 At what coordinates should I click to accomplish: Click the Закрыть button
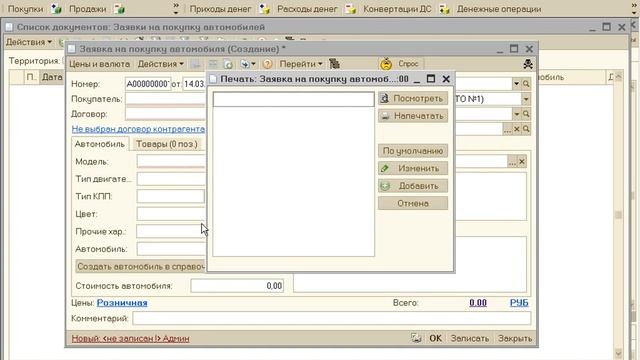pos(514,338)
